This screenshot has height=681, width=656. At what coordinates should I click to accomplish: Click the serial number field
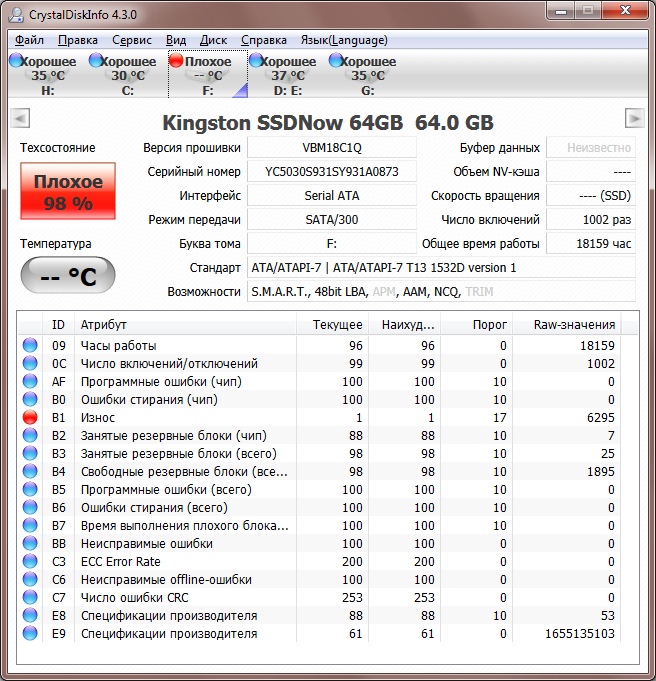(331, 172)
